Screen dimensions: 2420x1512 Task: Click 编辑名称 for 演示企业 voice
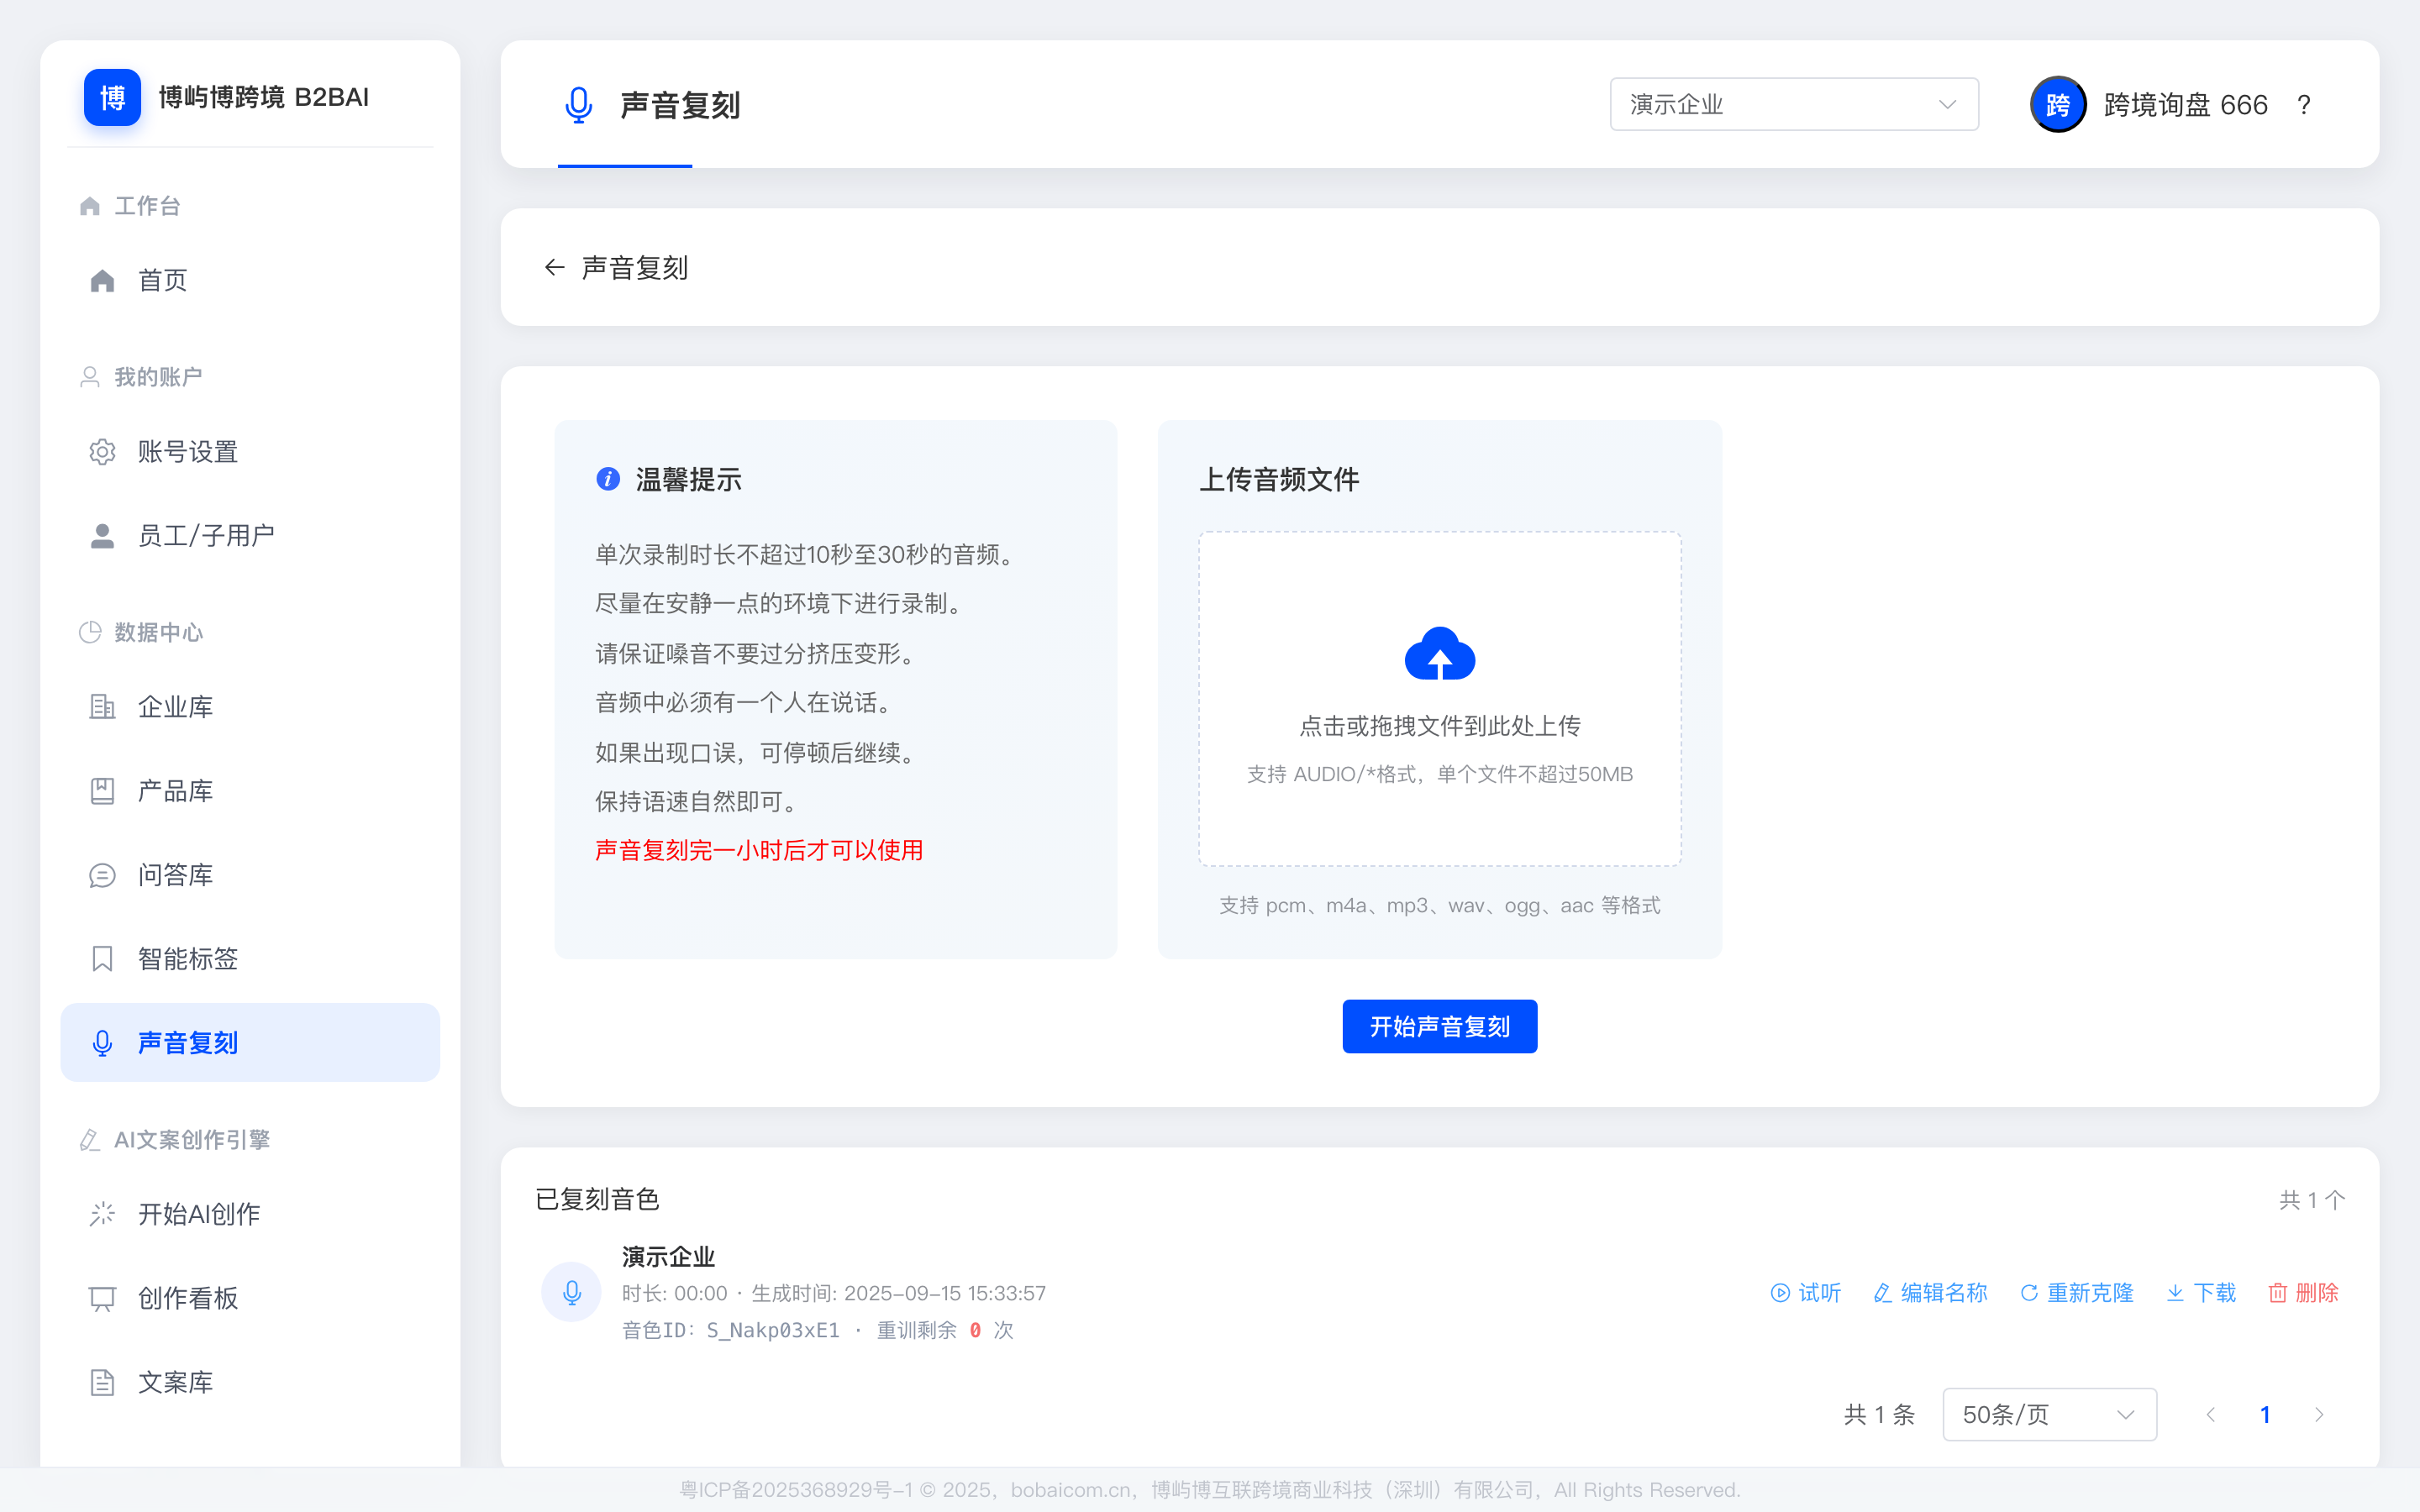tap(1930, 1293)
